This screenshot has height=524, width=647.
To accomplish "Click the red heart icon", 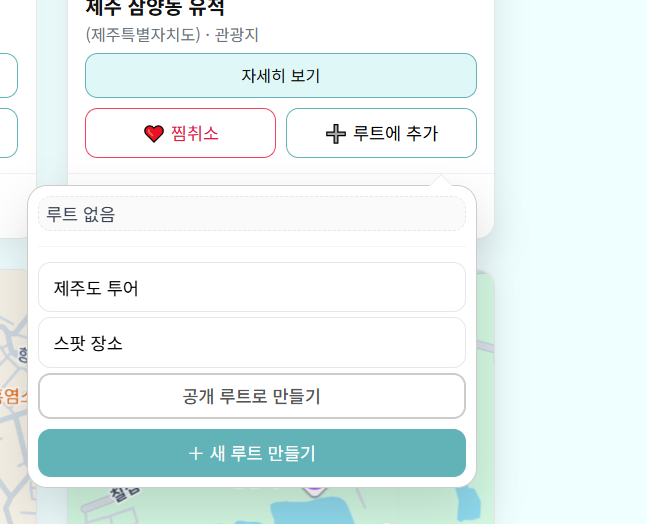I will click(x=153, y=134).
